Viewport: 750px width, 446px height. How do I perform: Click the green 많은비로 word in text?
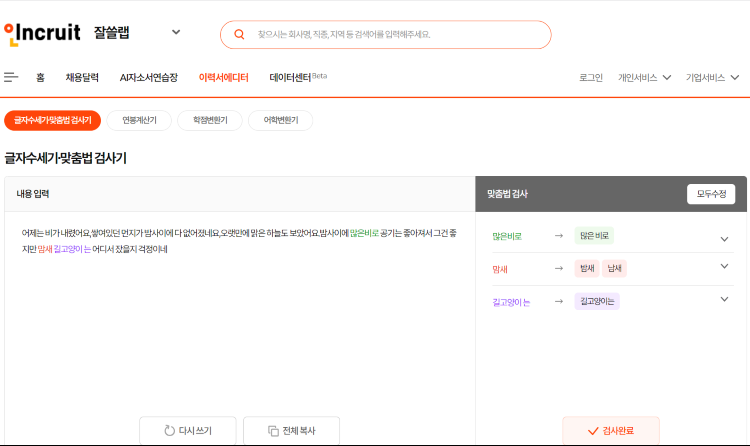364,233
